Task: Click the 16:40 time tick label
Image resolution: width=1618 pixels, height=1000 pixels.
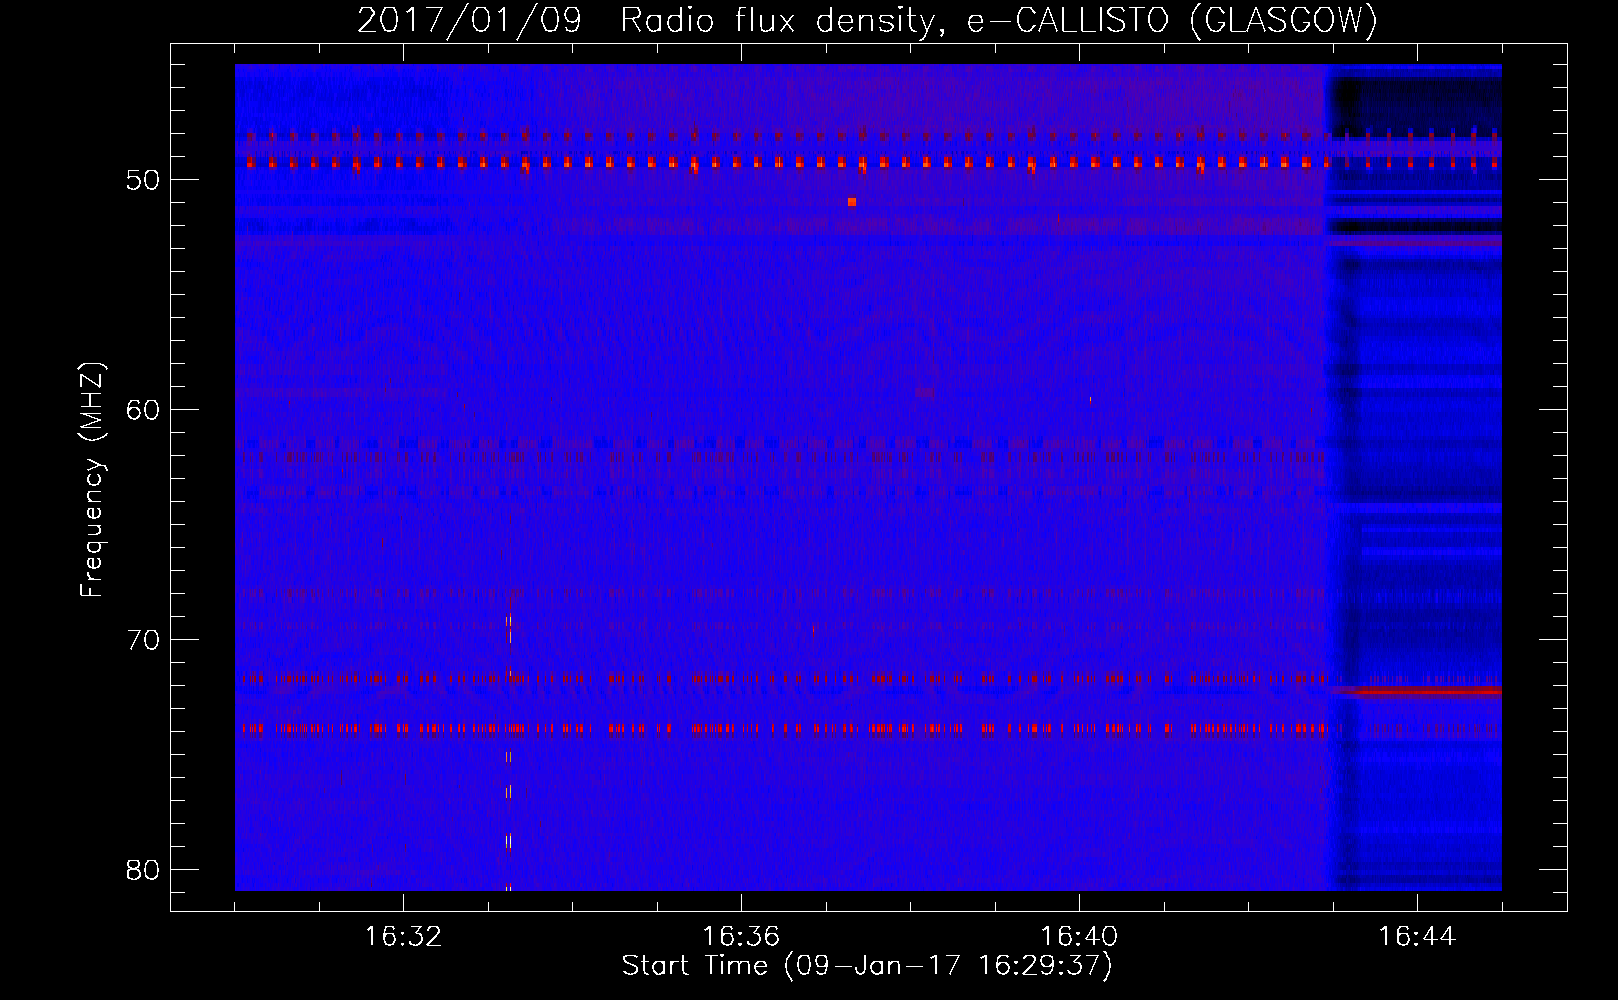Action: (x=1079, y=937)
